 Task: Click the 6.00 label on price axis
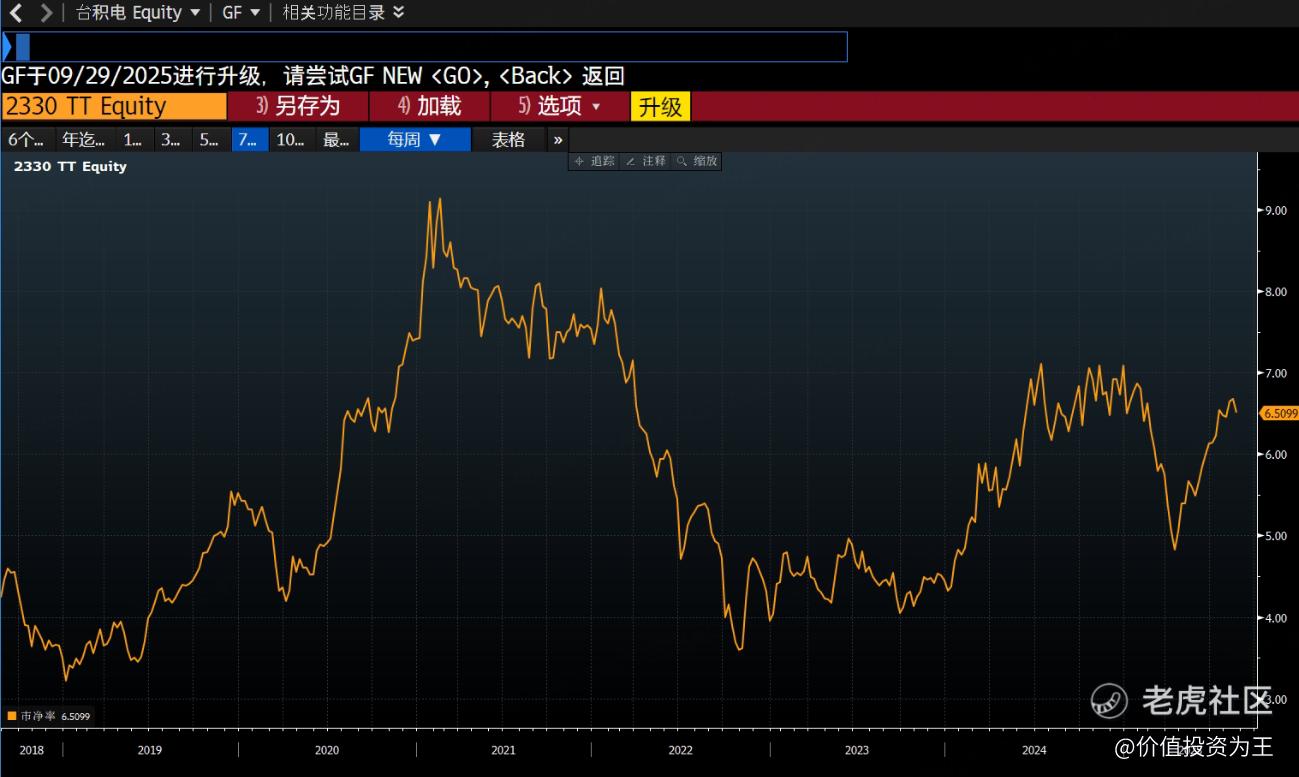pos(1275,455)
